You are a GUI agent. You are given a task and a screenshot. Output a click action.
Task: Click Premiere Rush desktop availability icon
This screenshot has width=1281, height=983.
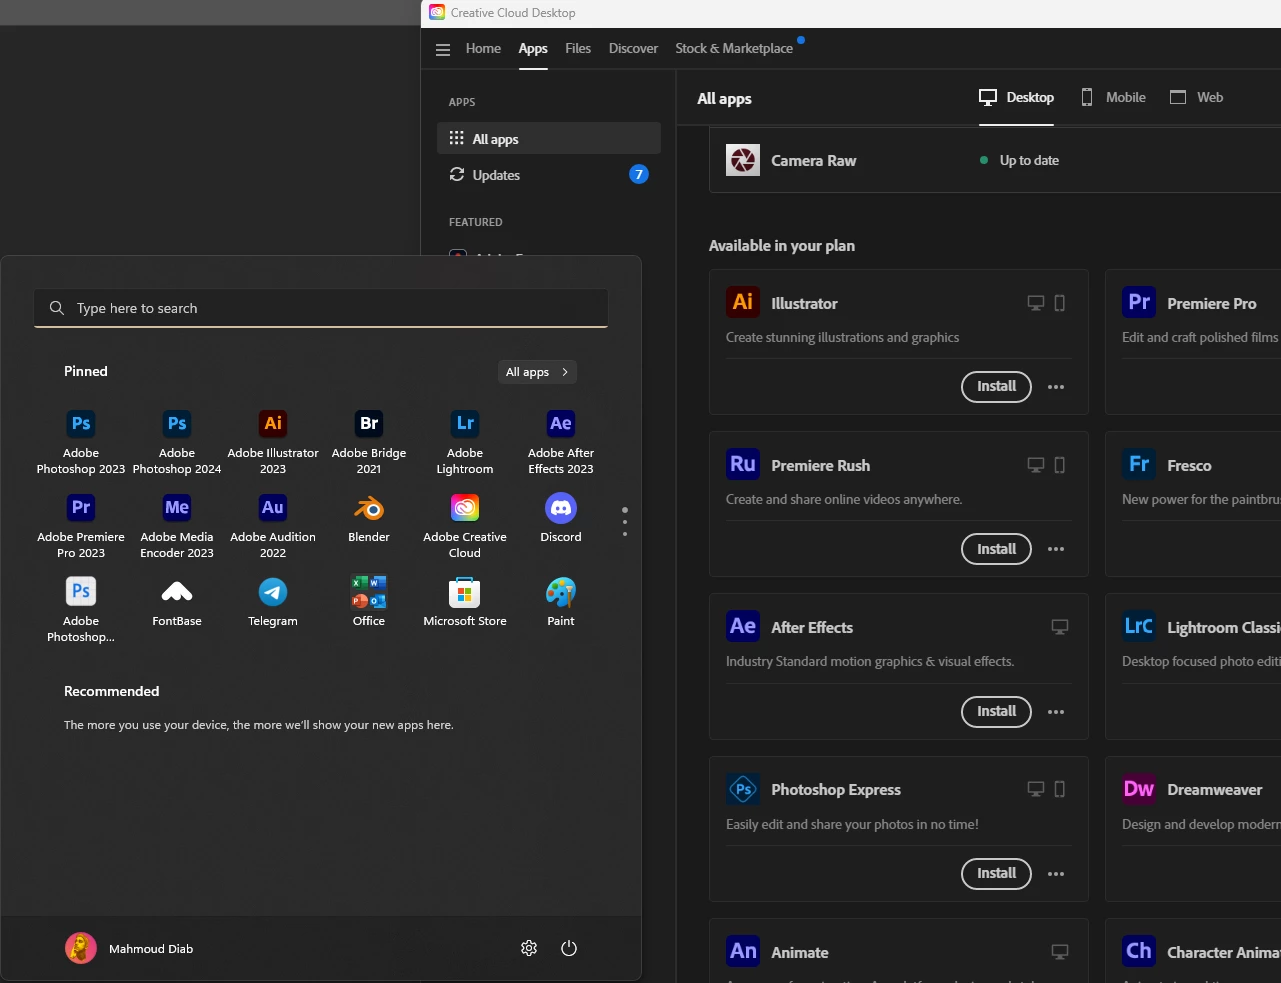tap(1036, 465)
